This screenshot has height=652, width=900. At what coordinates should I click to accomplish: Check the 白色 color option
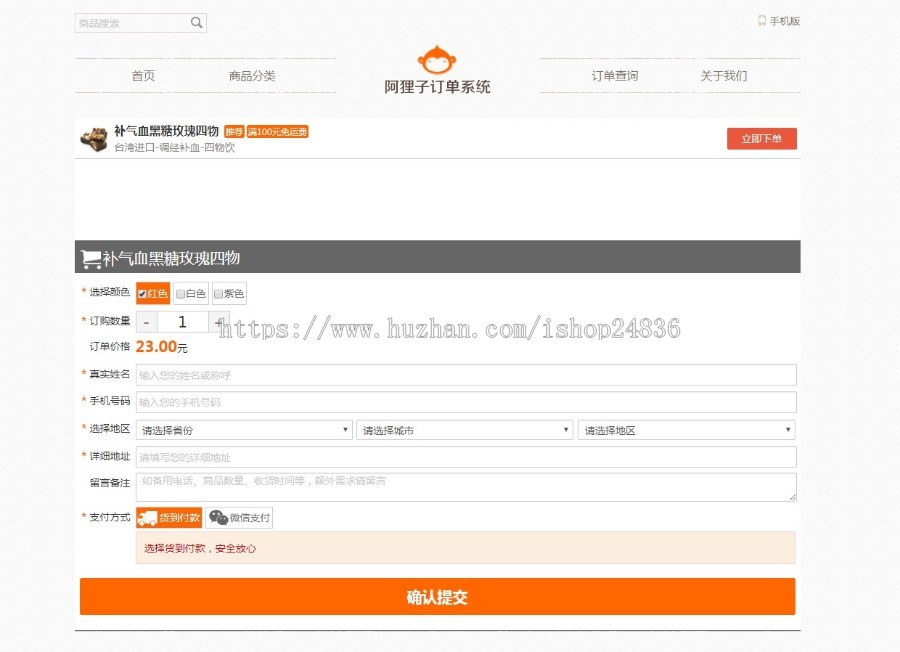[x=182, y=293]
